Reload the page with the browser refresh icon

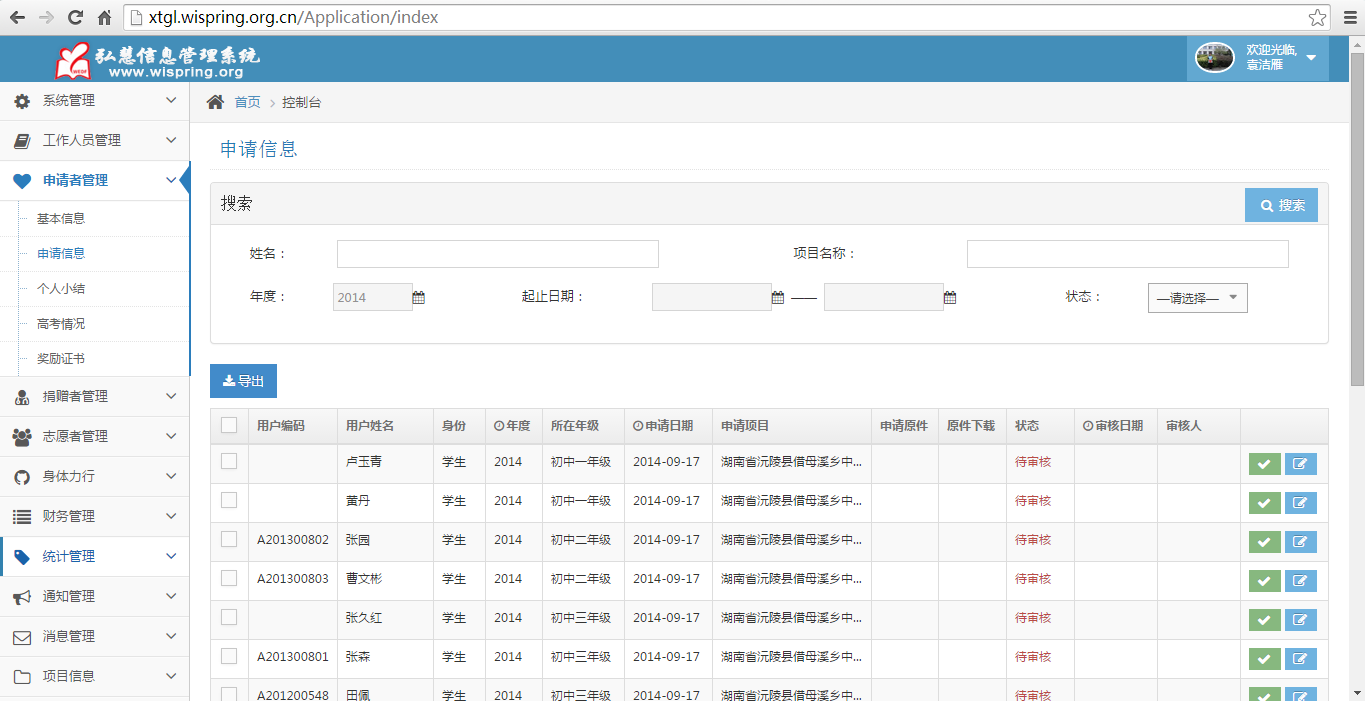tap(75, 18)
